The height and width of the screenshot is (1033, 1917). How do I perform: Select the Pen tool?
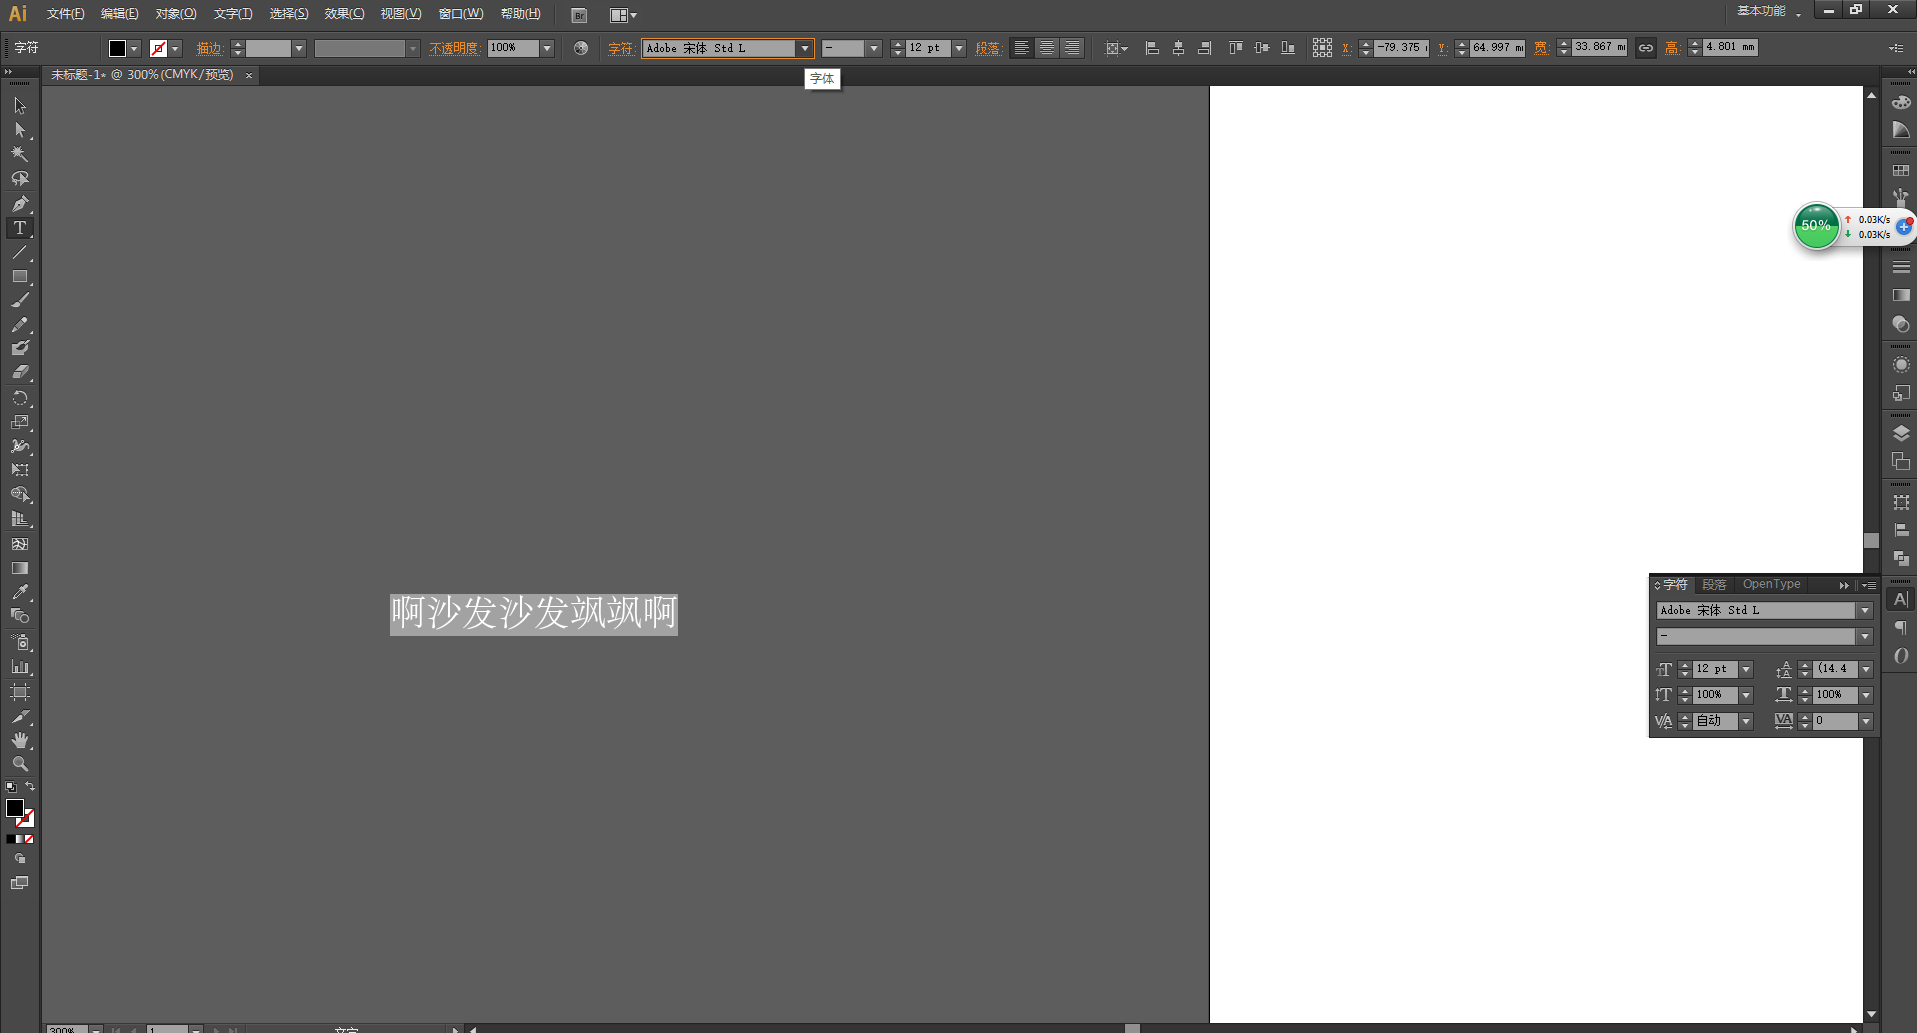click(x=20, y=203)
